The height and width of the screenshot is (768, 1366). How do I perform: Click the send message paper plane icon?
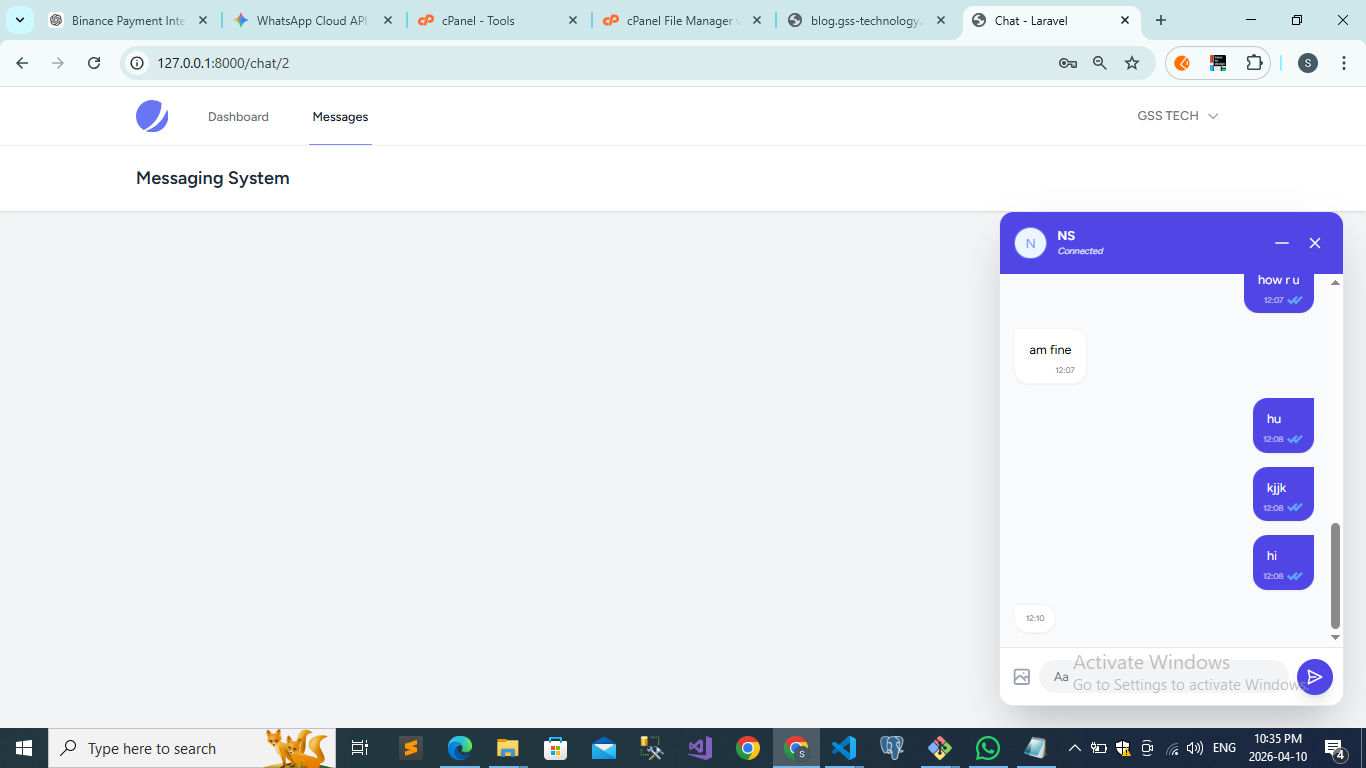[1314, 677]
